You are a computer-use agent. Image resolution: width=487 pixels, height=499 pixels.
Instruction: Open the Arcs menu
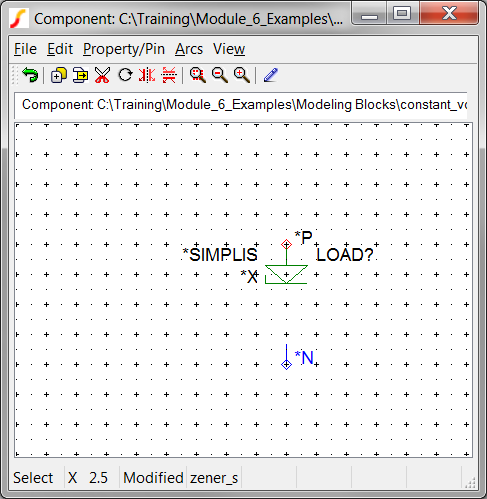pos(189,49)
